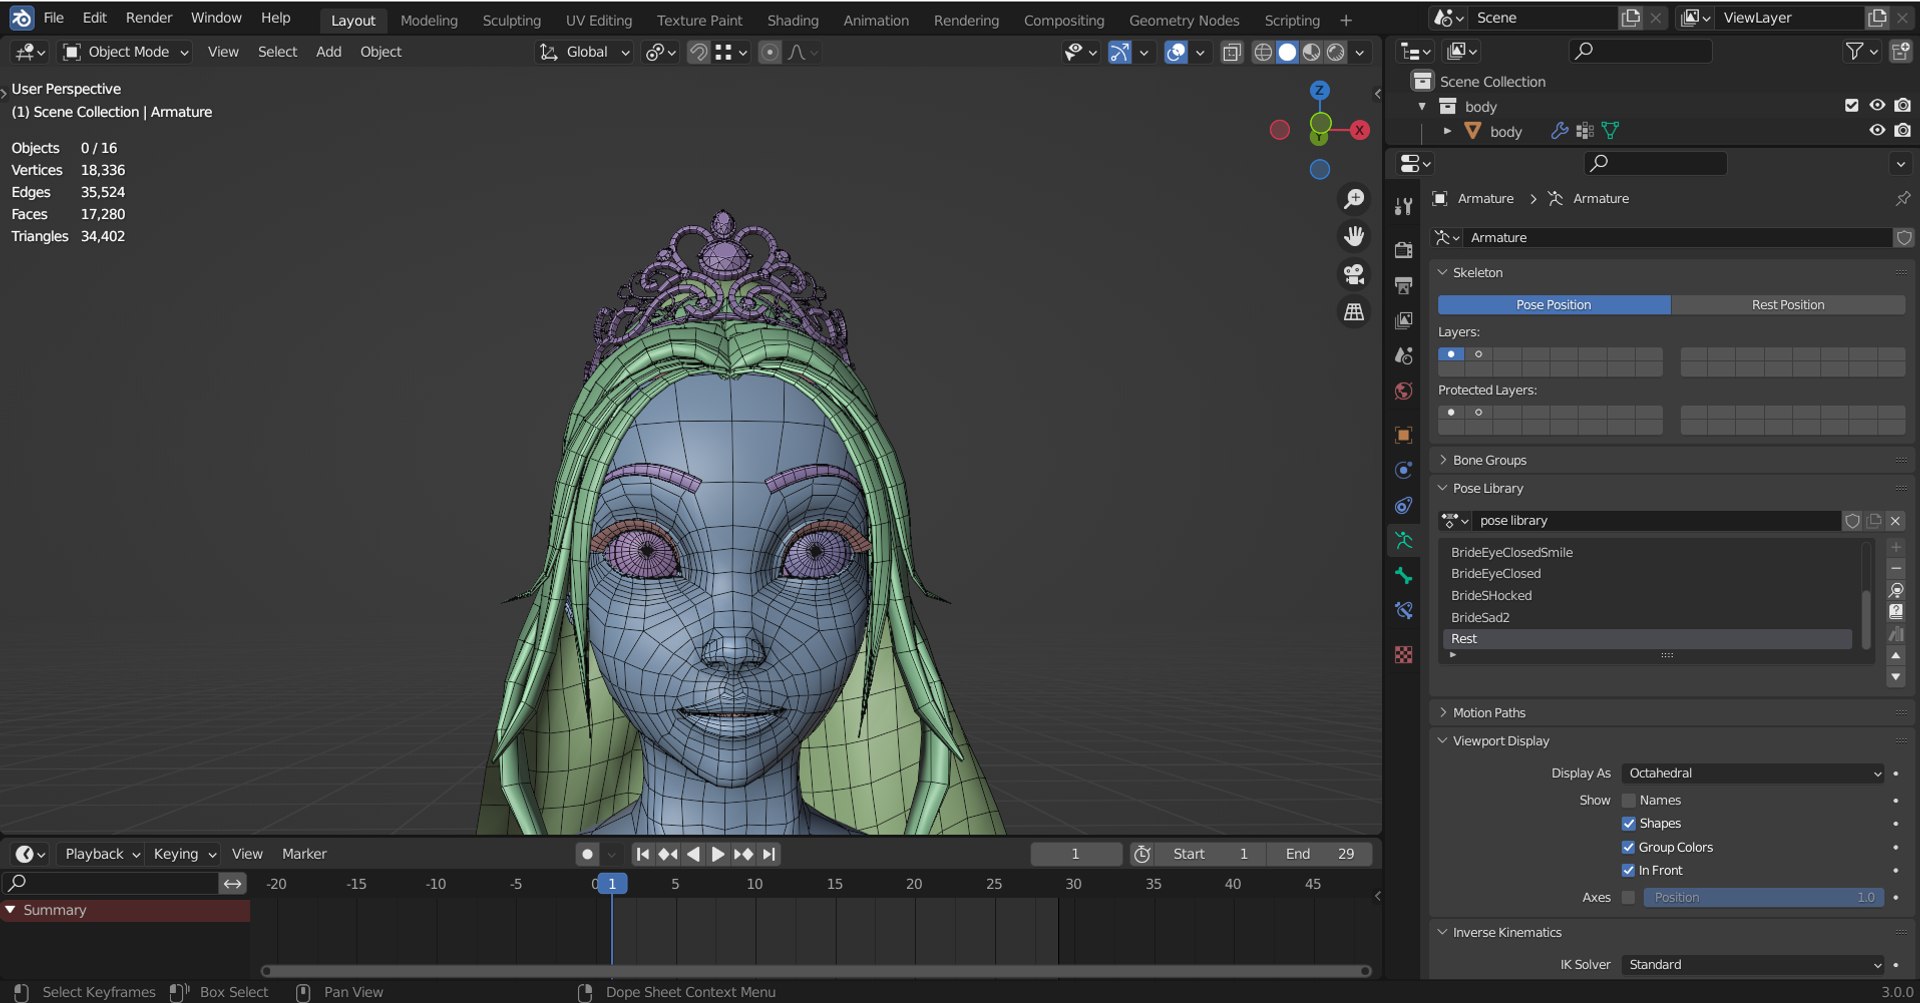
Task: Open the World properties tab icon
Action: click(1404, 391)
